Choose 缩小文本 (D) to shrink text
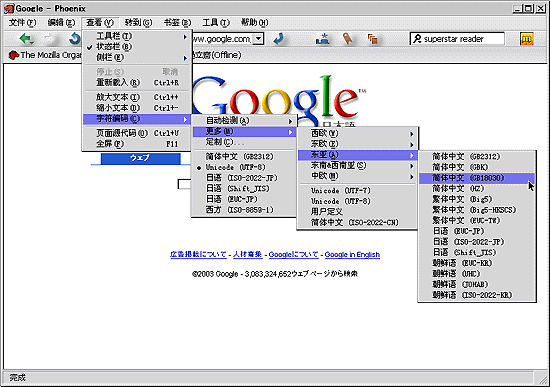550x387 pixels. pos(137,108)
